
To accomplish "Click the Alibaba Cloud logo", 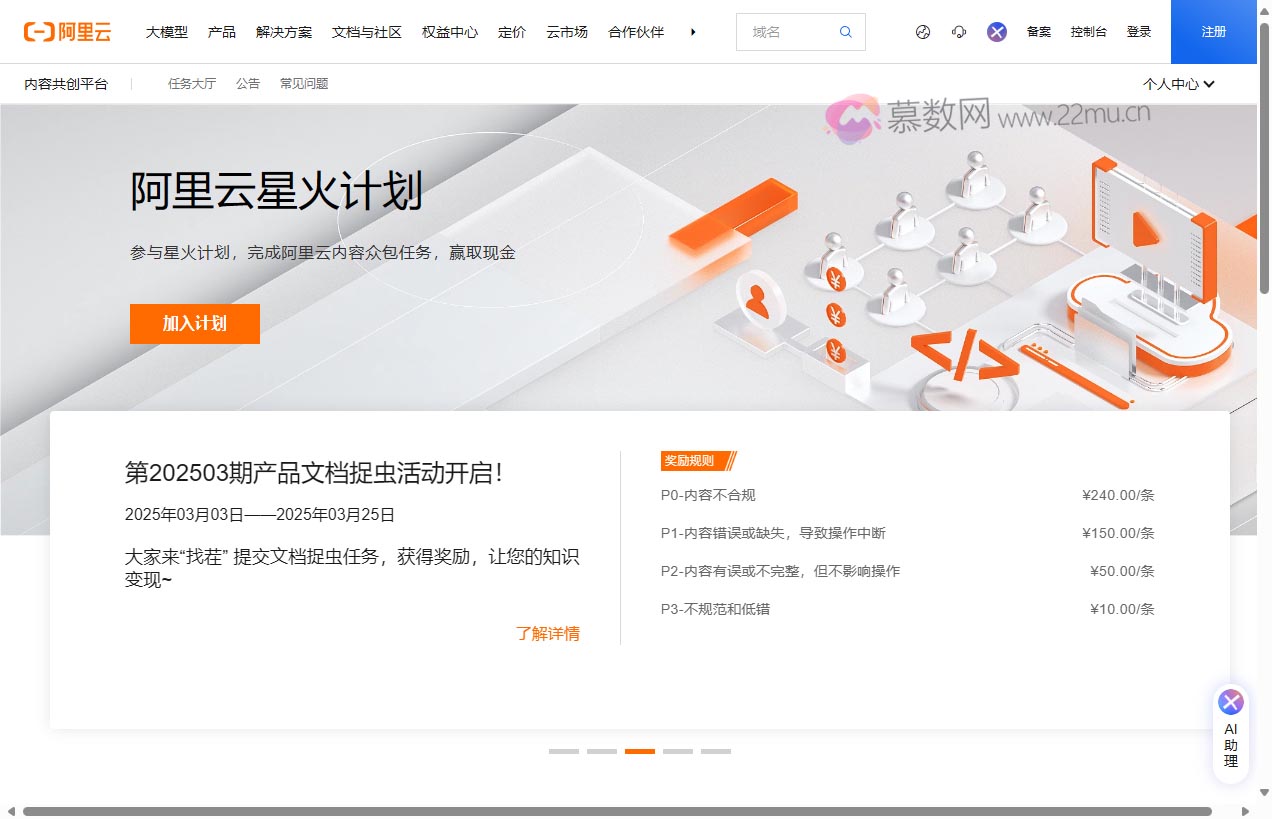I will [x=68, y=32].
